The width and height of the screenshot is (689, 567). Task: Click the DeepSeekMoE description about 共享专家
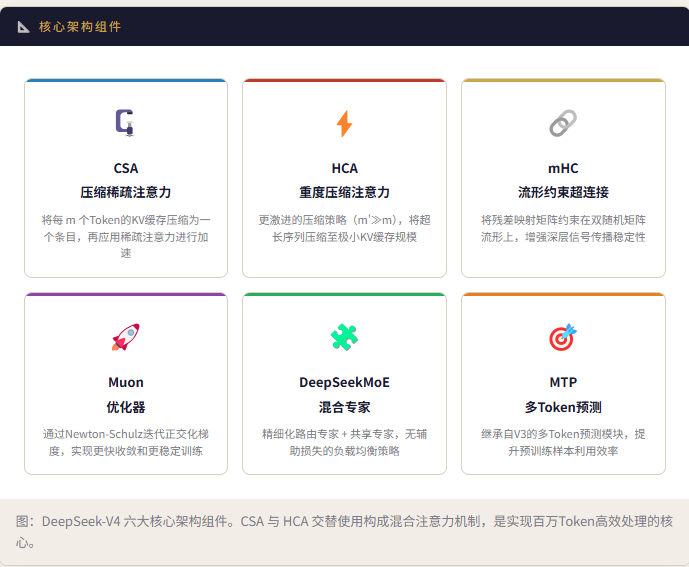(344, 442)
